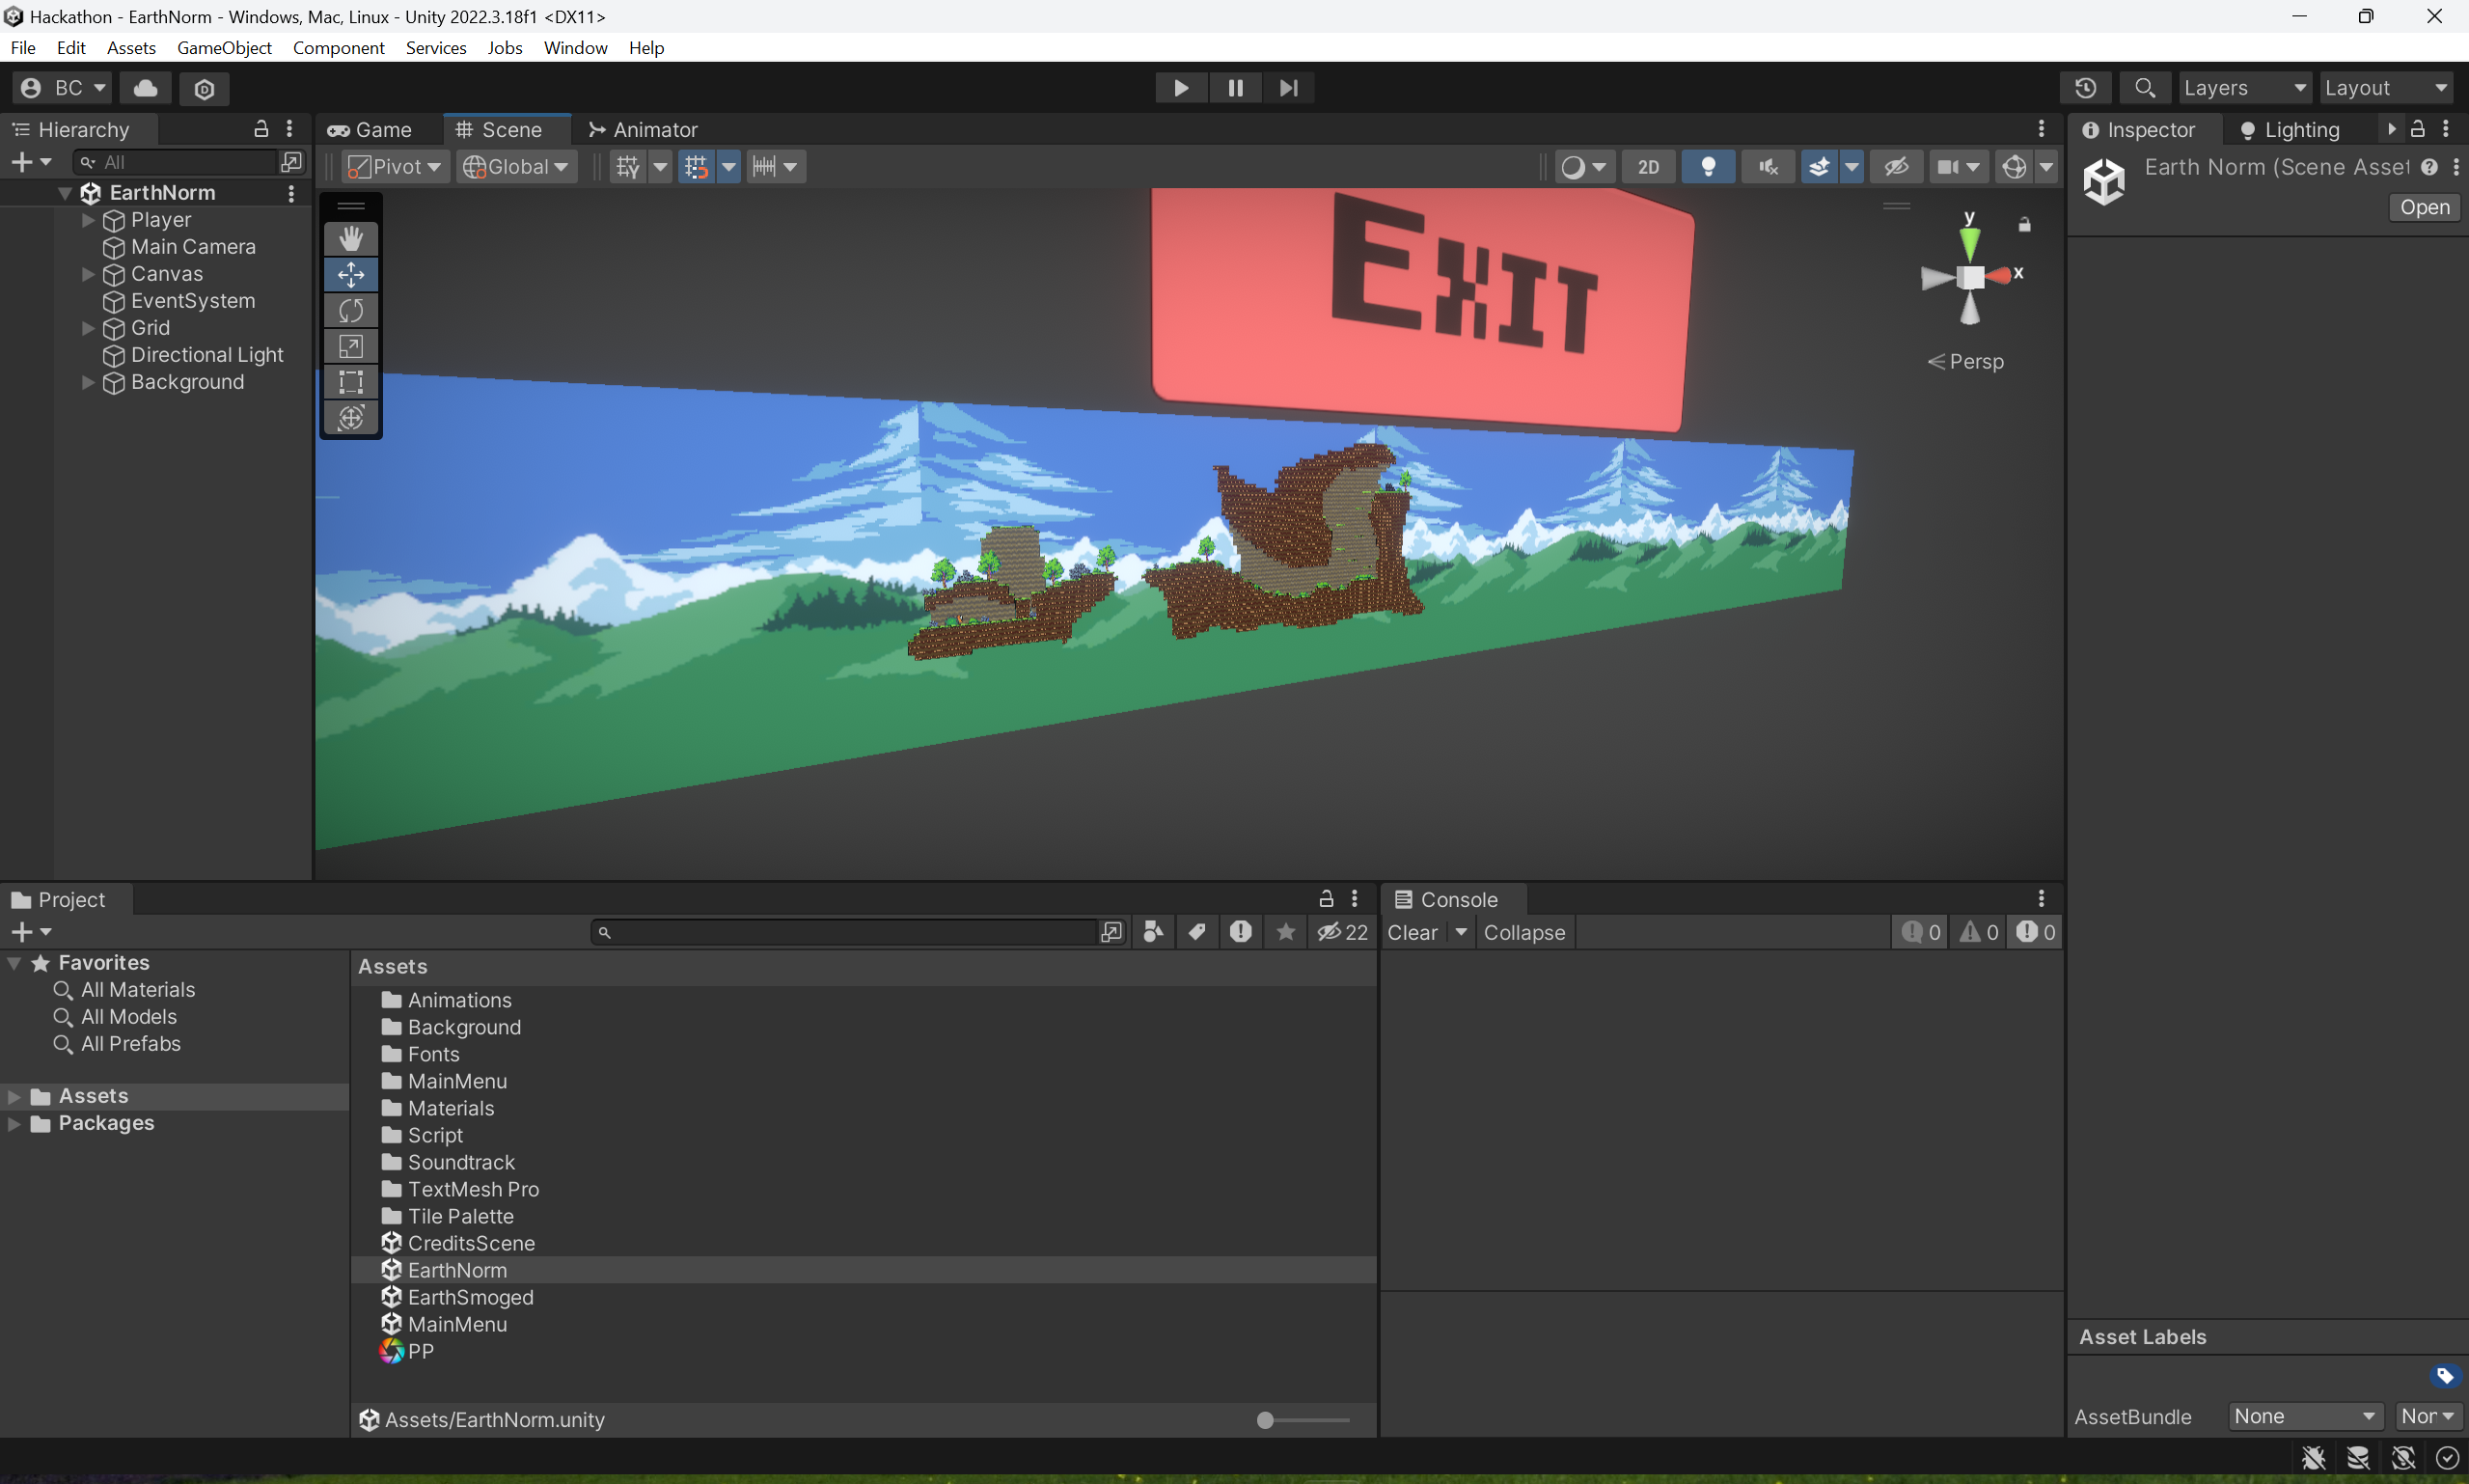The image size is (2469, 1484).
Task: Select the Rotate tool
Action: [351, 310]
